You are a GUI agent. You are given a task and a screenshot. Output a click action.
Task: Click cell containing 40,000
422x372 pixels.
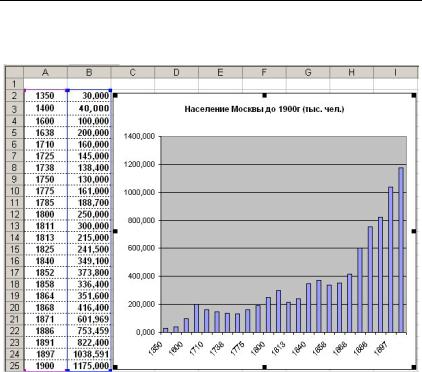[x=89, y=108]
